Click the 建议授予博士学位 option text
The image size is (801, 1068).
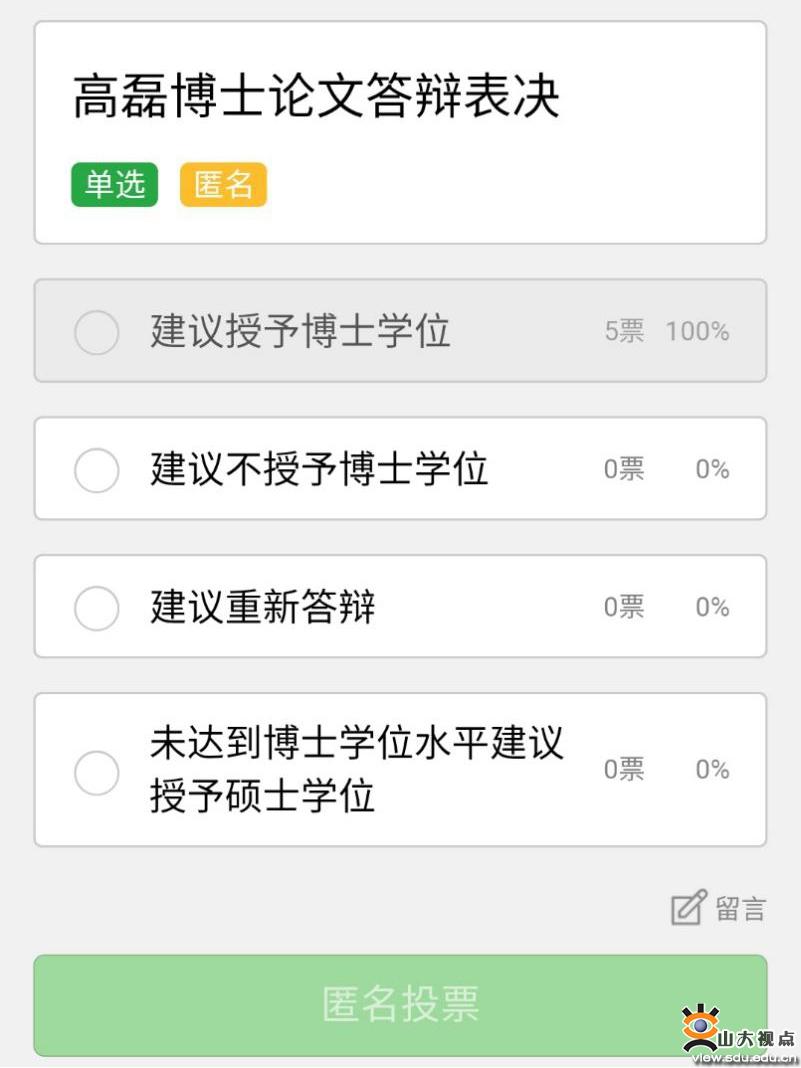coord(300,331)
